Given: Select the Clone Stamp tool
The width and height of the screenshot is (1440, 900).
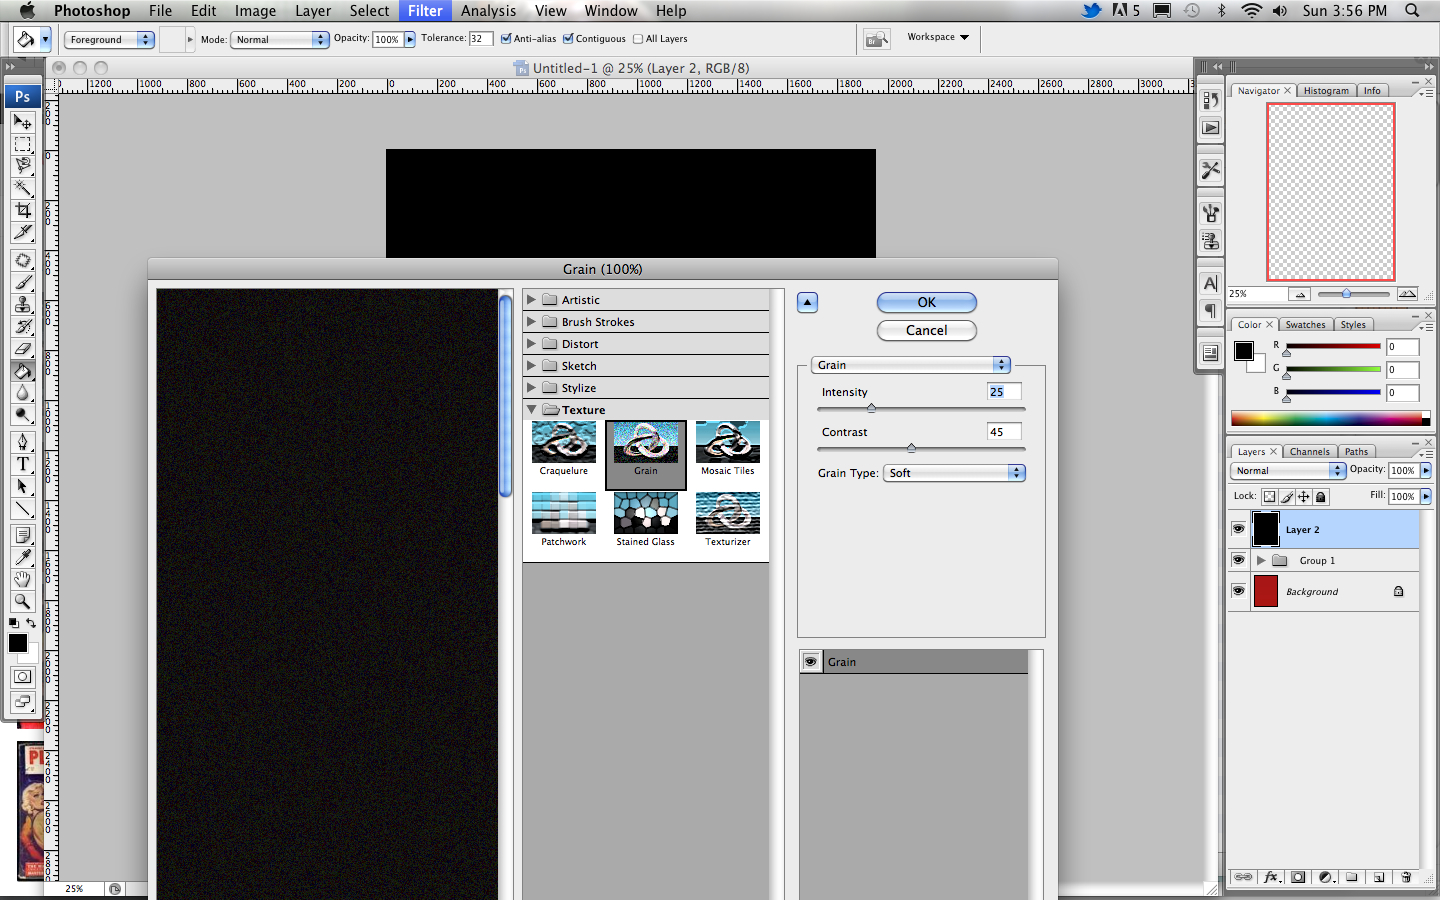Looking at the screenshot, I should [x=22, y=304].
